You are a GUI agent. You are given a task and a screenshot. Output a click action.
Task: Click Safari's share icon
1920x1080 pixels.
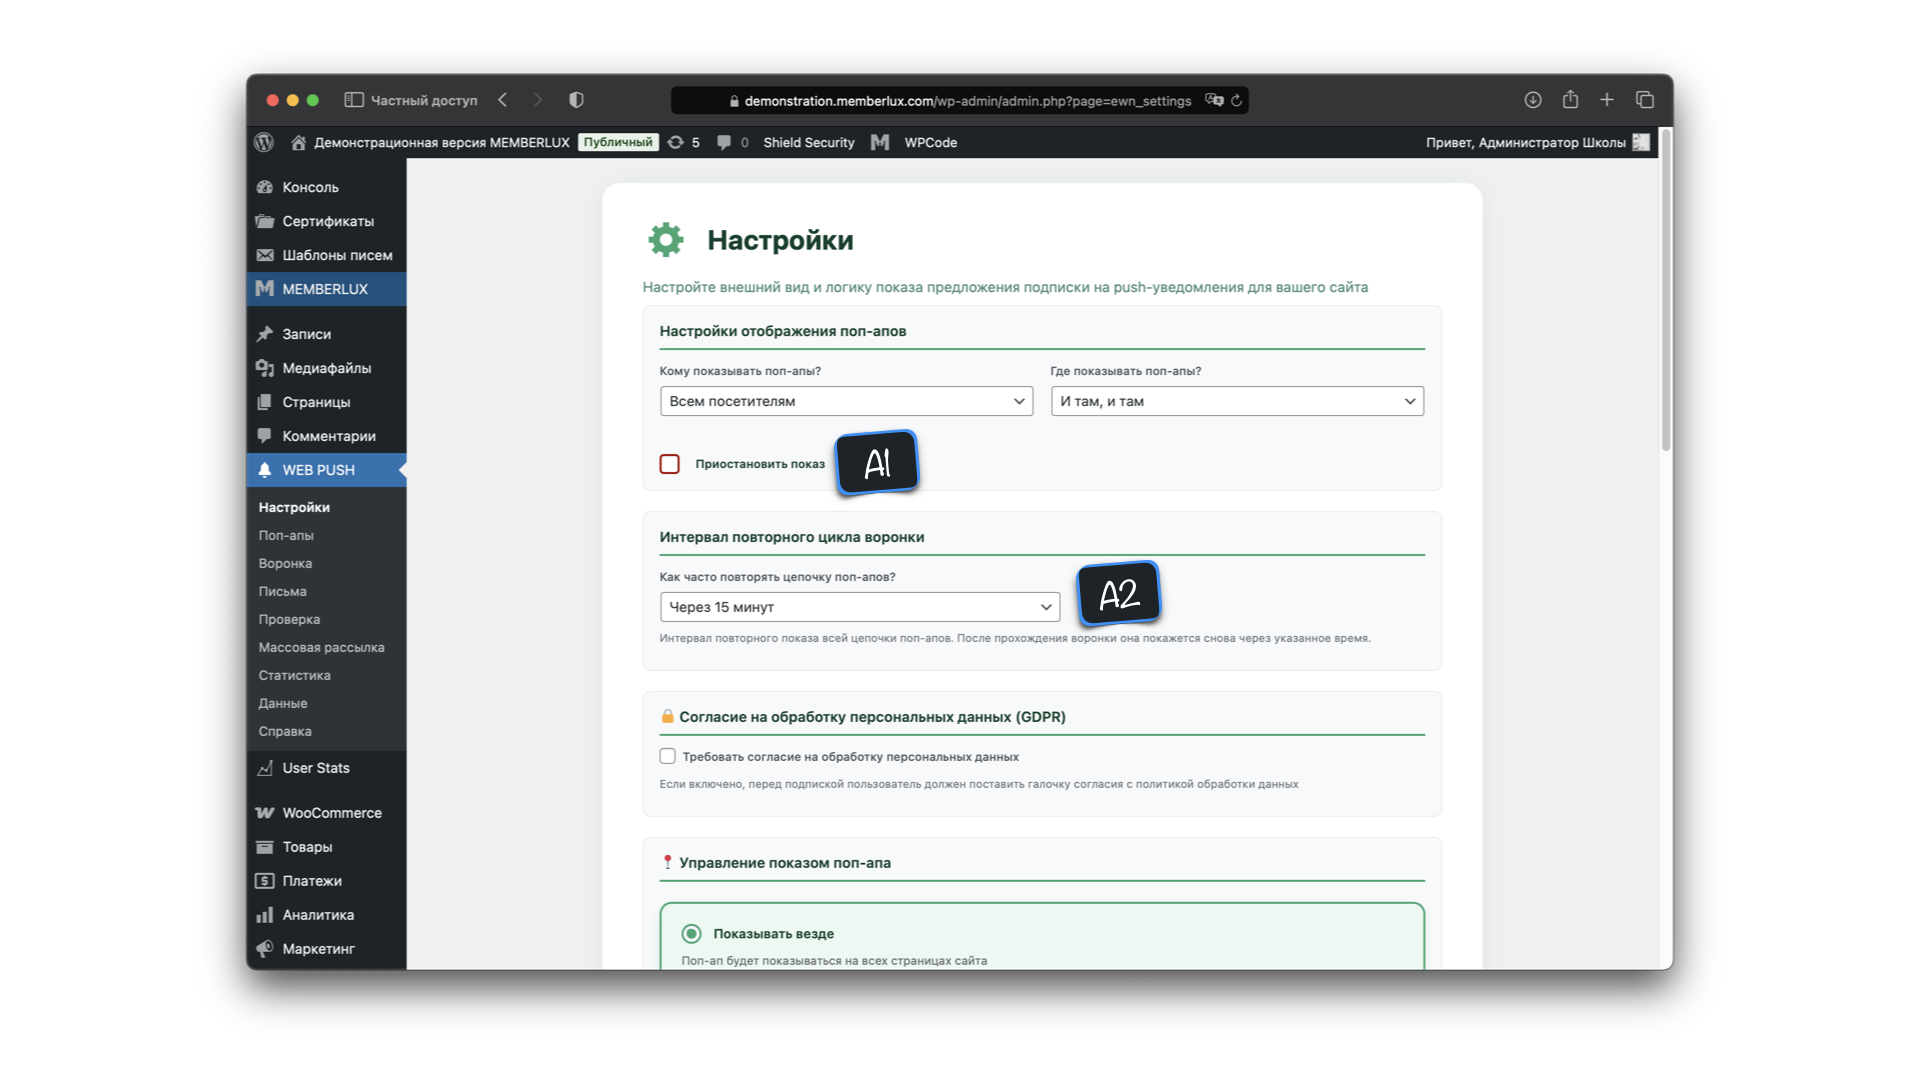pyautogui.click(x=1570, y=100)
